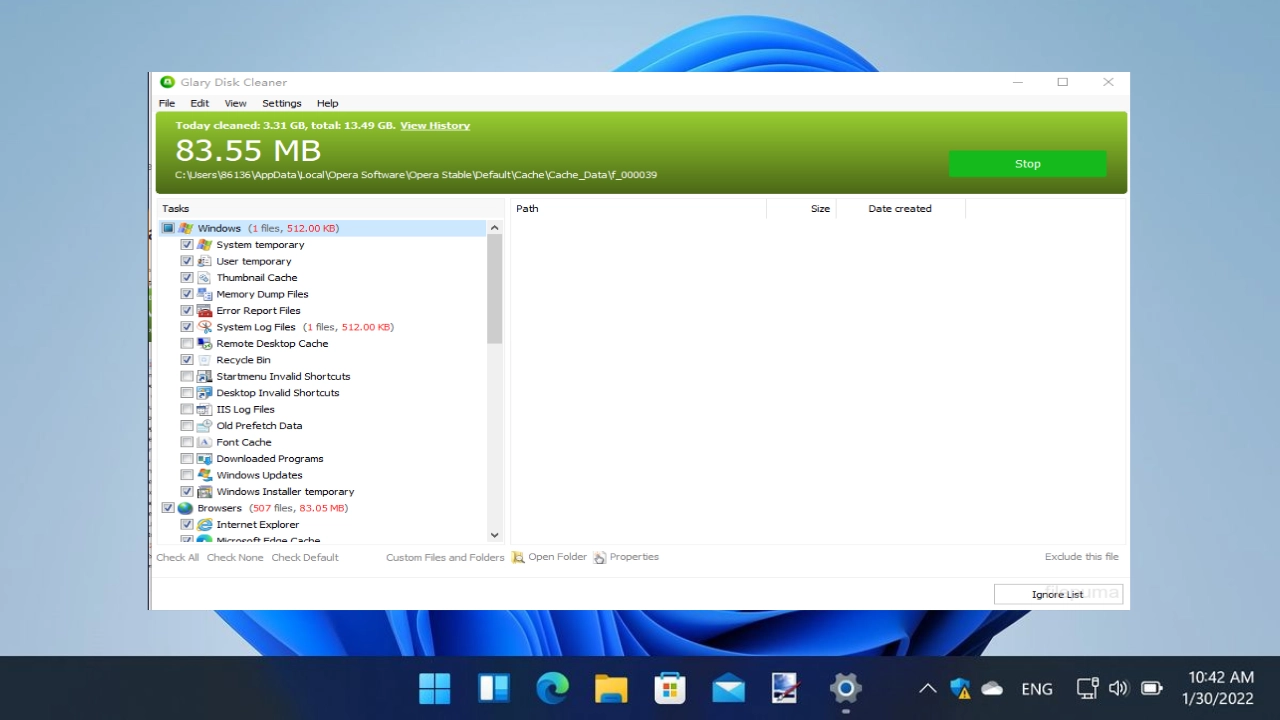1280x720 pixels.
Task: Click the Glary Disk Cleaner title icon
Action: coord(168,82)
